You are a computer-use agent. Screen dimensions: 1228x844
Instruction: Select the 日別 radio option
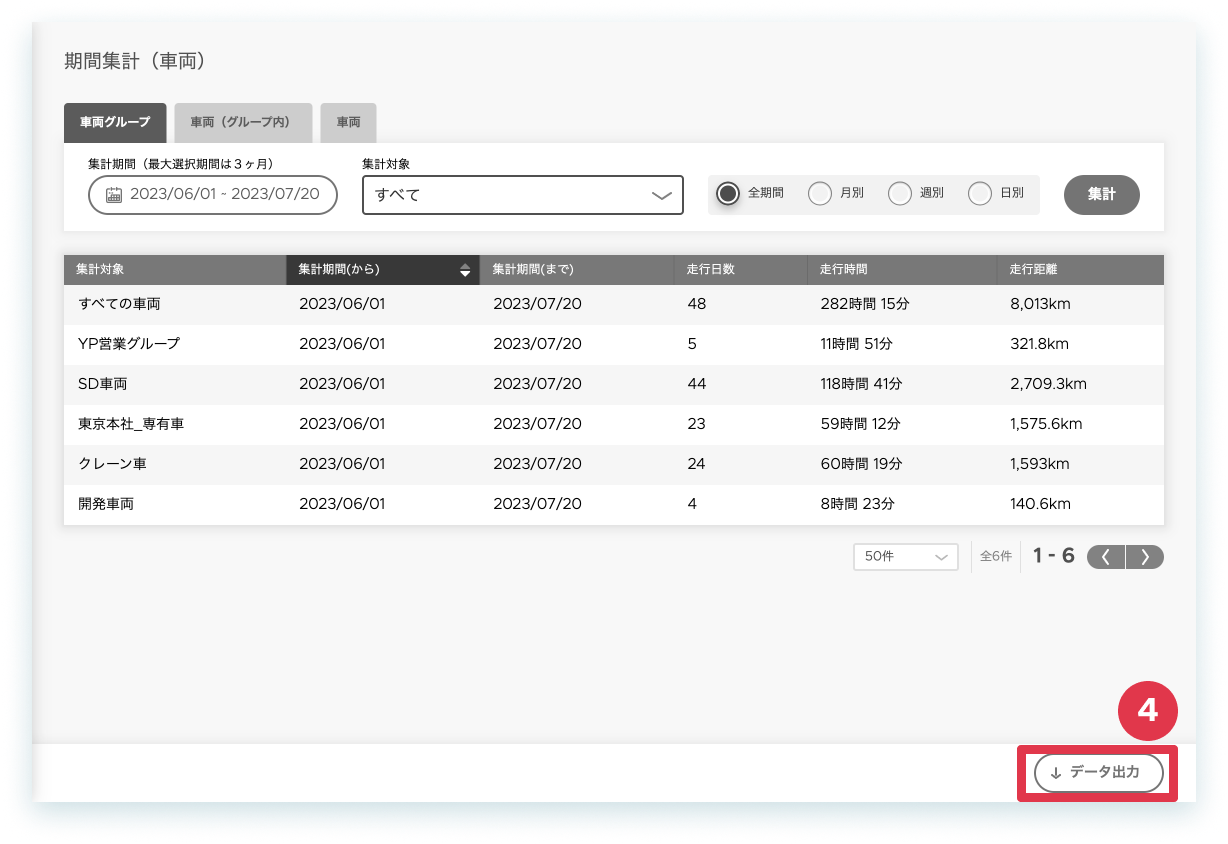pyautogui.click(x=980, y=193)
